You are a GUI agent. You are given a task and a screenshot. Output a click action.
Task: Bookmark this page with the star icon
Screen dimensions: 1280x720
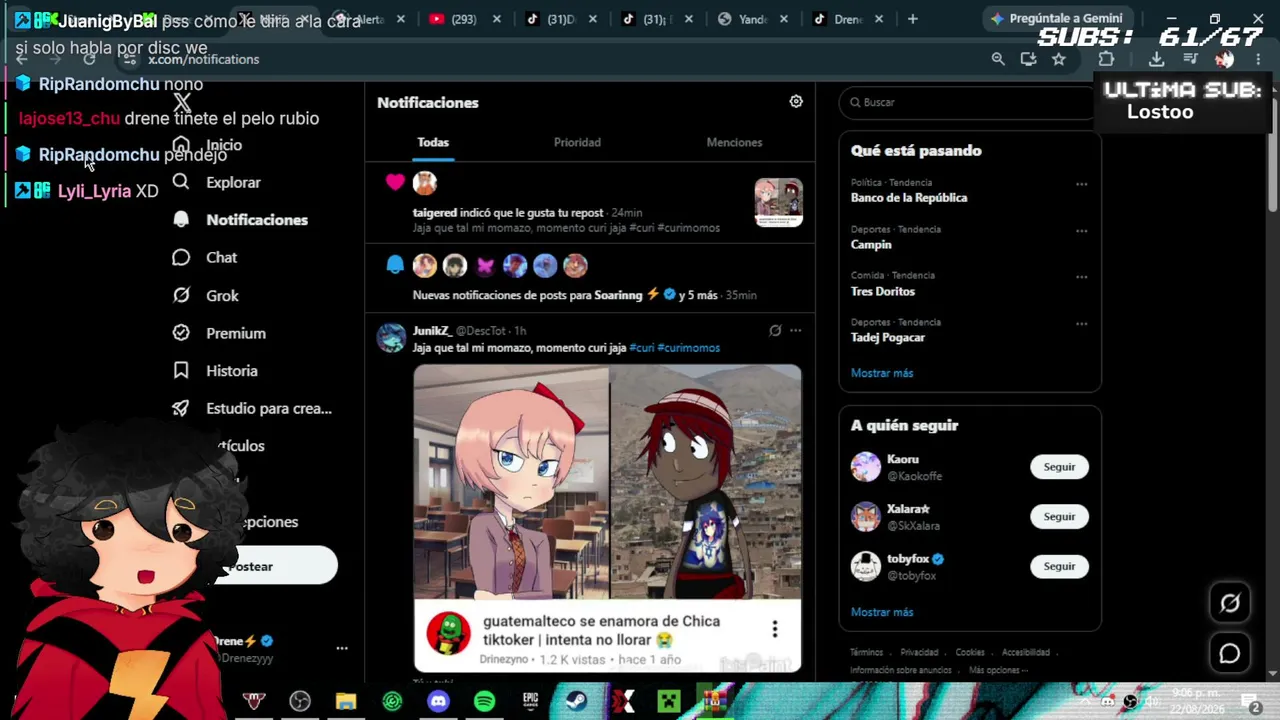pos(1059,59)
